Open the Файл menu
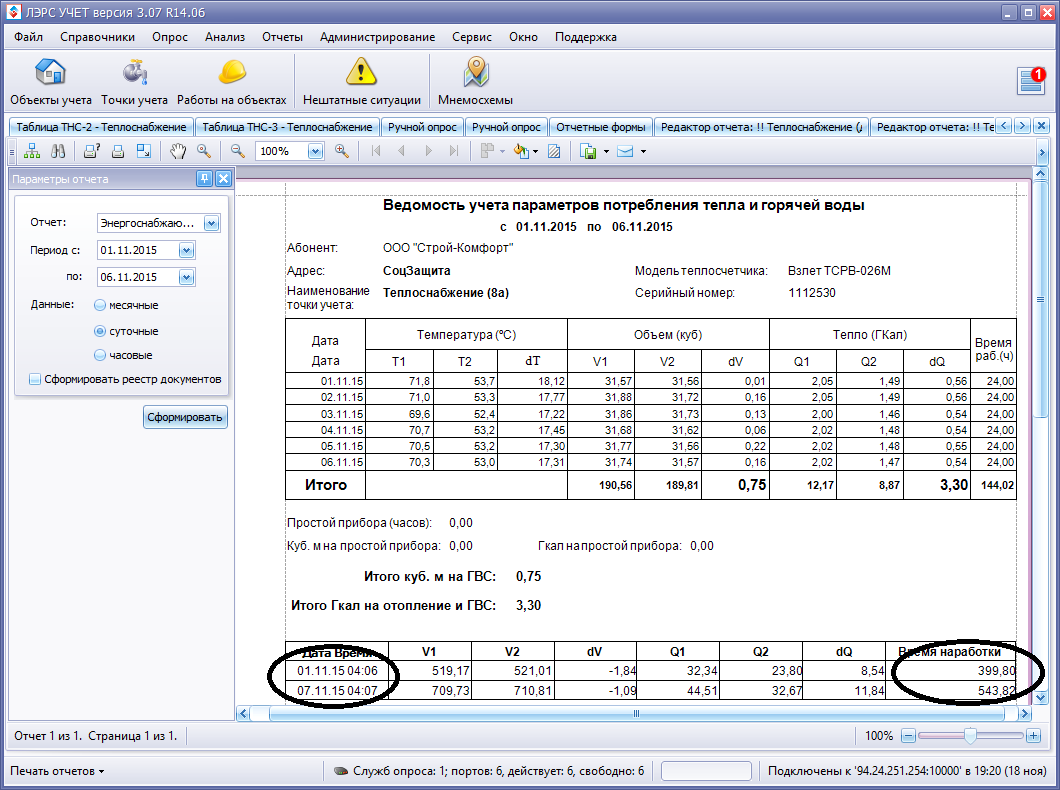Viewport: 1060px width, 790px height. [28, 37]
